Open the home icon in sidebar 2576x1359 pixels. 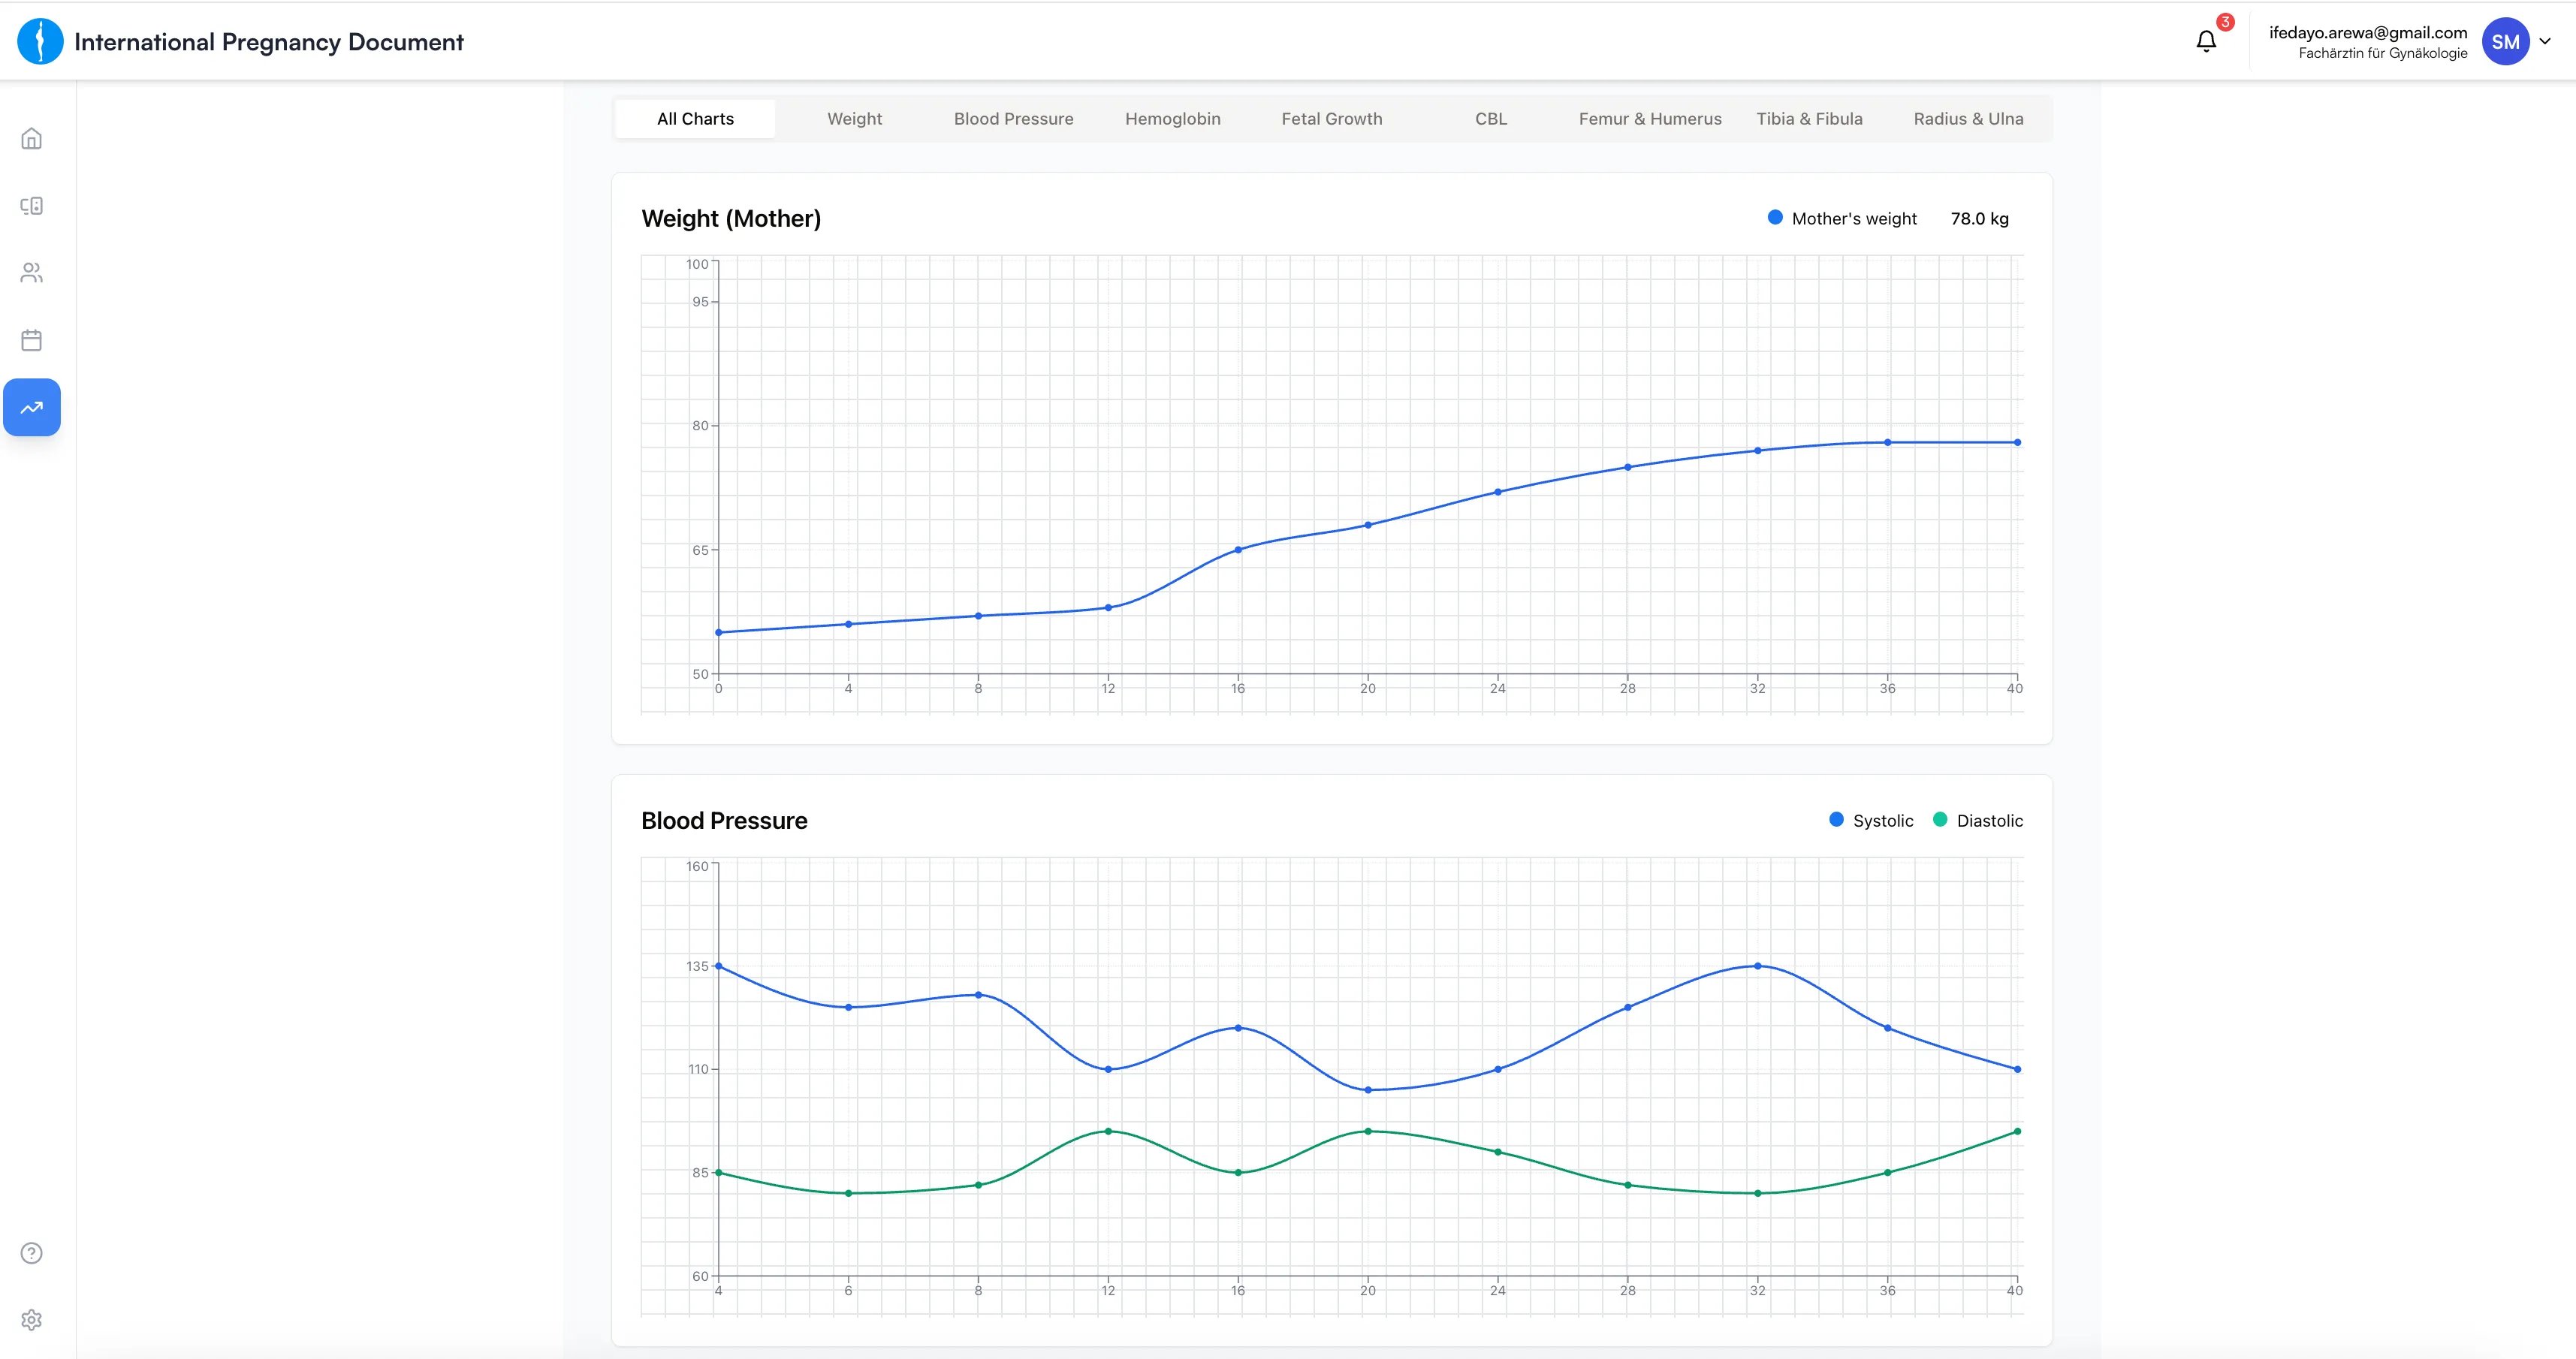click(x=31, y=139)
